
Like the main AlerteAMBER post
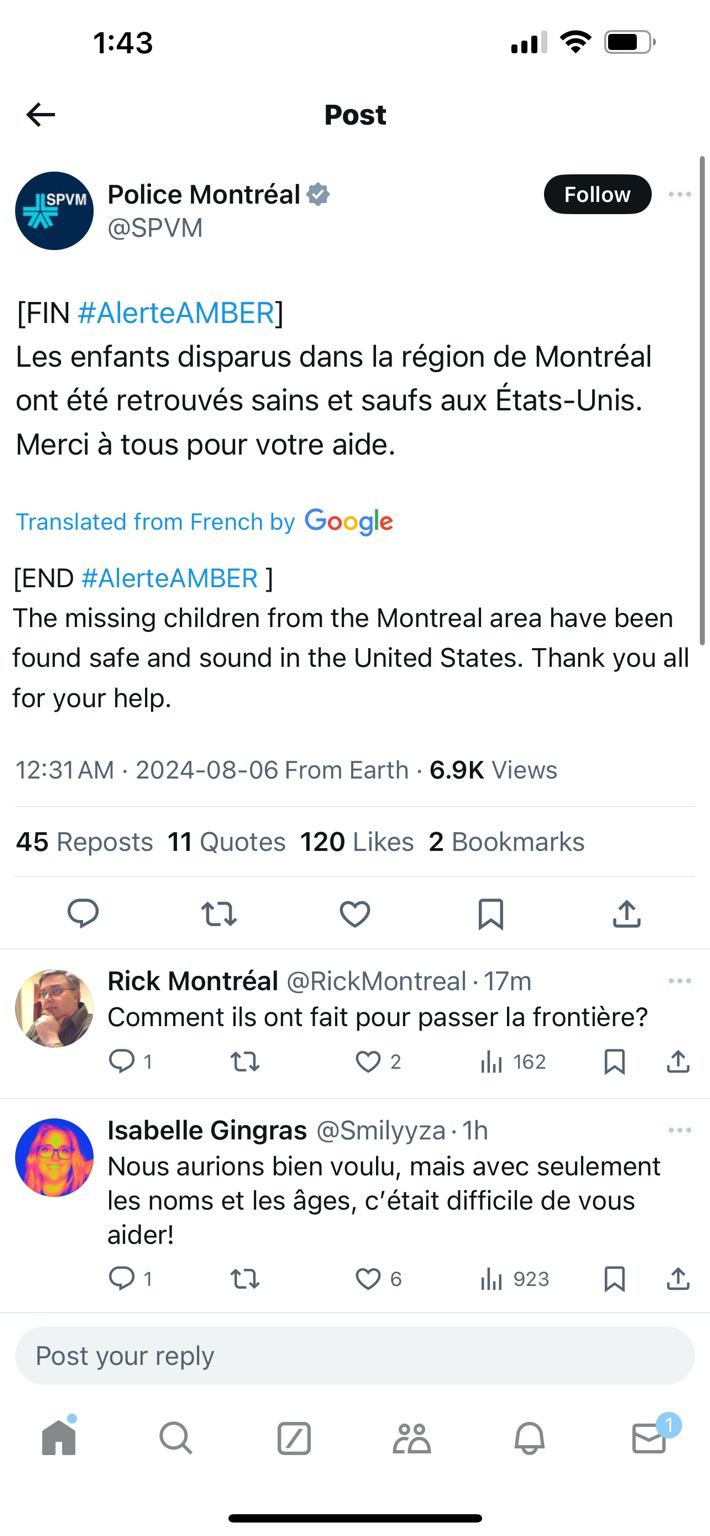[x=355, y=913]
